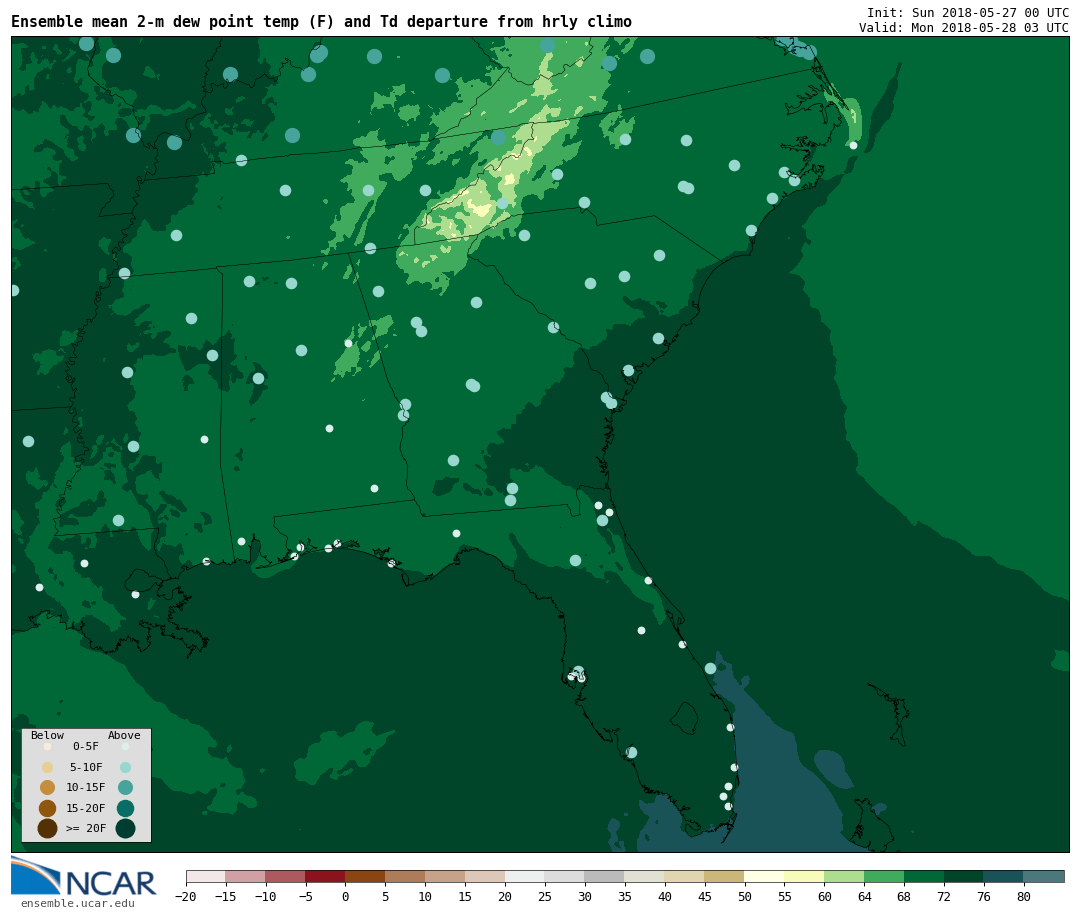
Task: Pick the 30 to 35 gray colorbar swatch
Action: [605, 876]
